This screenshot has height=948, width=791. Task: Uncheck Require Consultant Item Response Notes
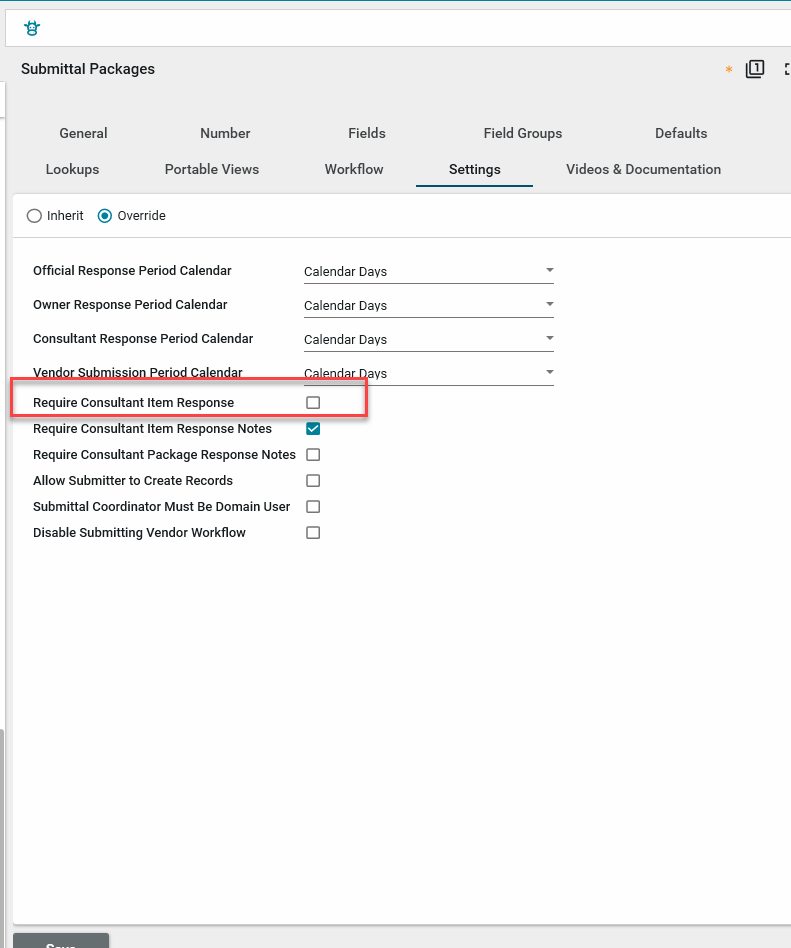[313, 429]
